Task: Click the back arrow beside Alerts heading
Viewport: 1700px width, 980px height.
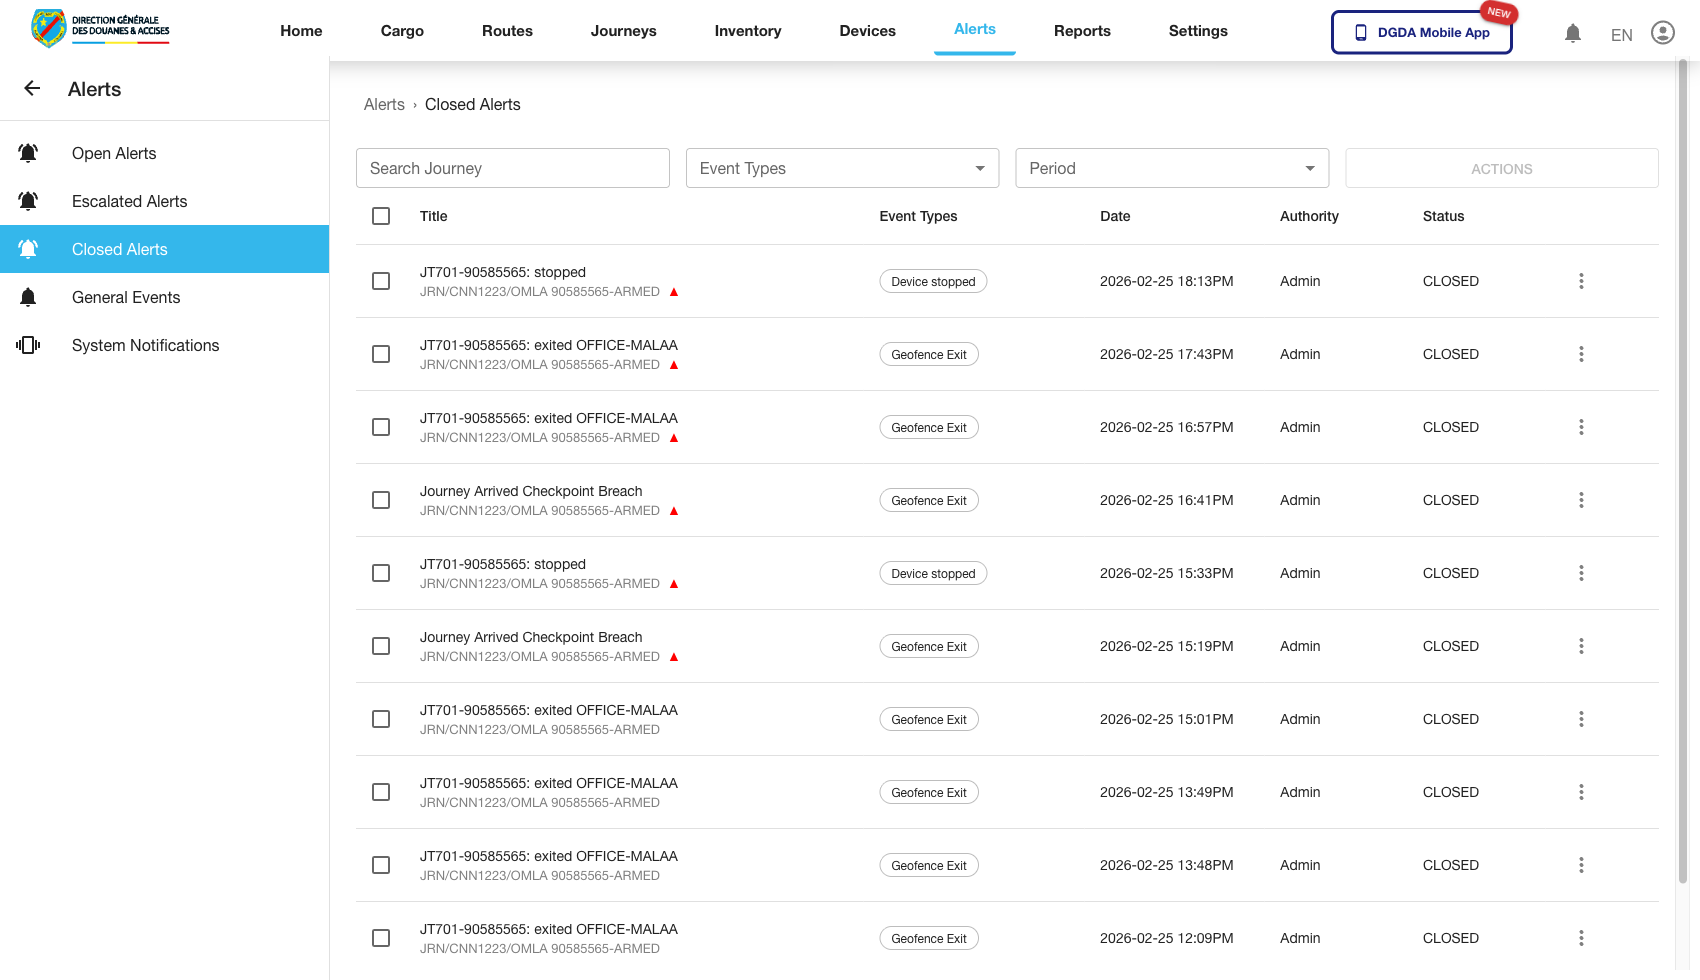Action: click(x=31, y=88)
